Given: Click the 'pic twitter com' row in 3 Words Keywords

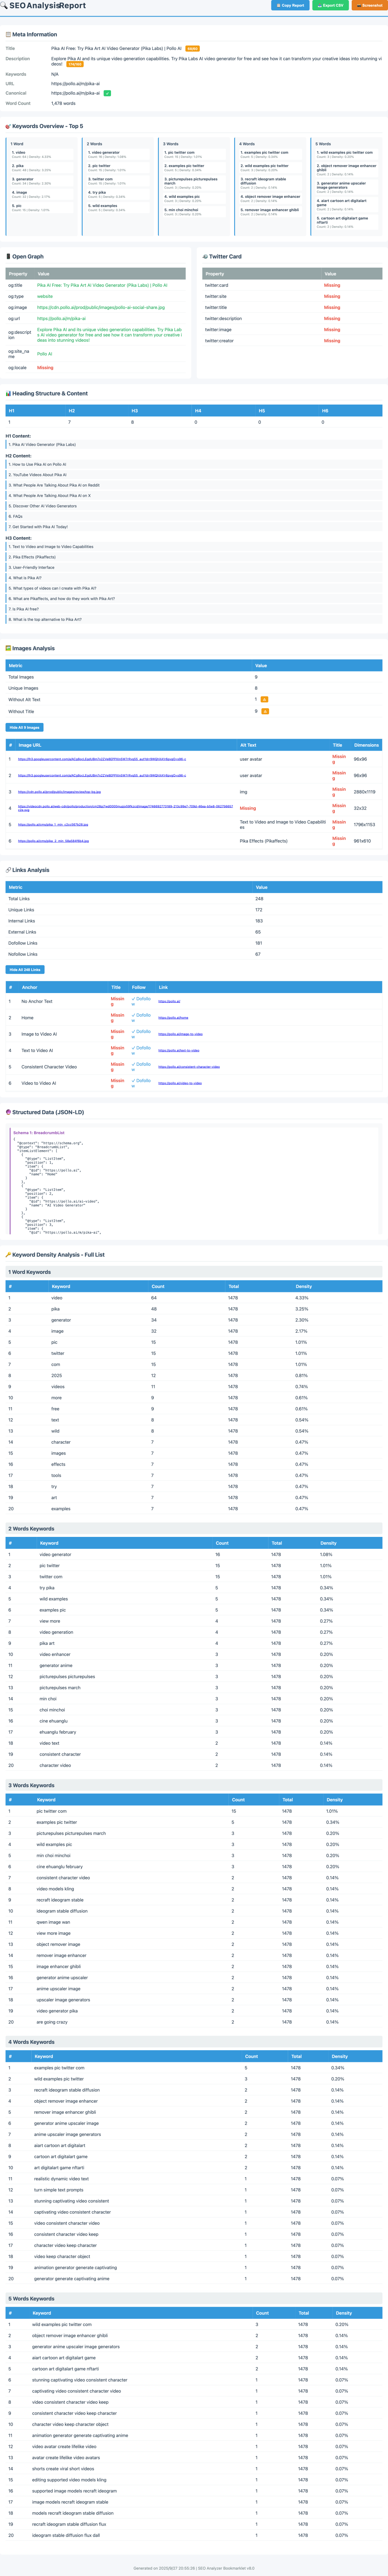Looking at the screenshot, I should point(194,1811).
